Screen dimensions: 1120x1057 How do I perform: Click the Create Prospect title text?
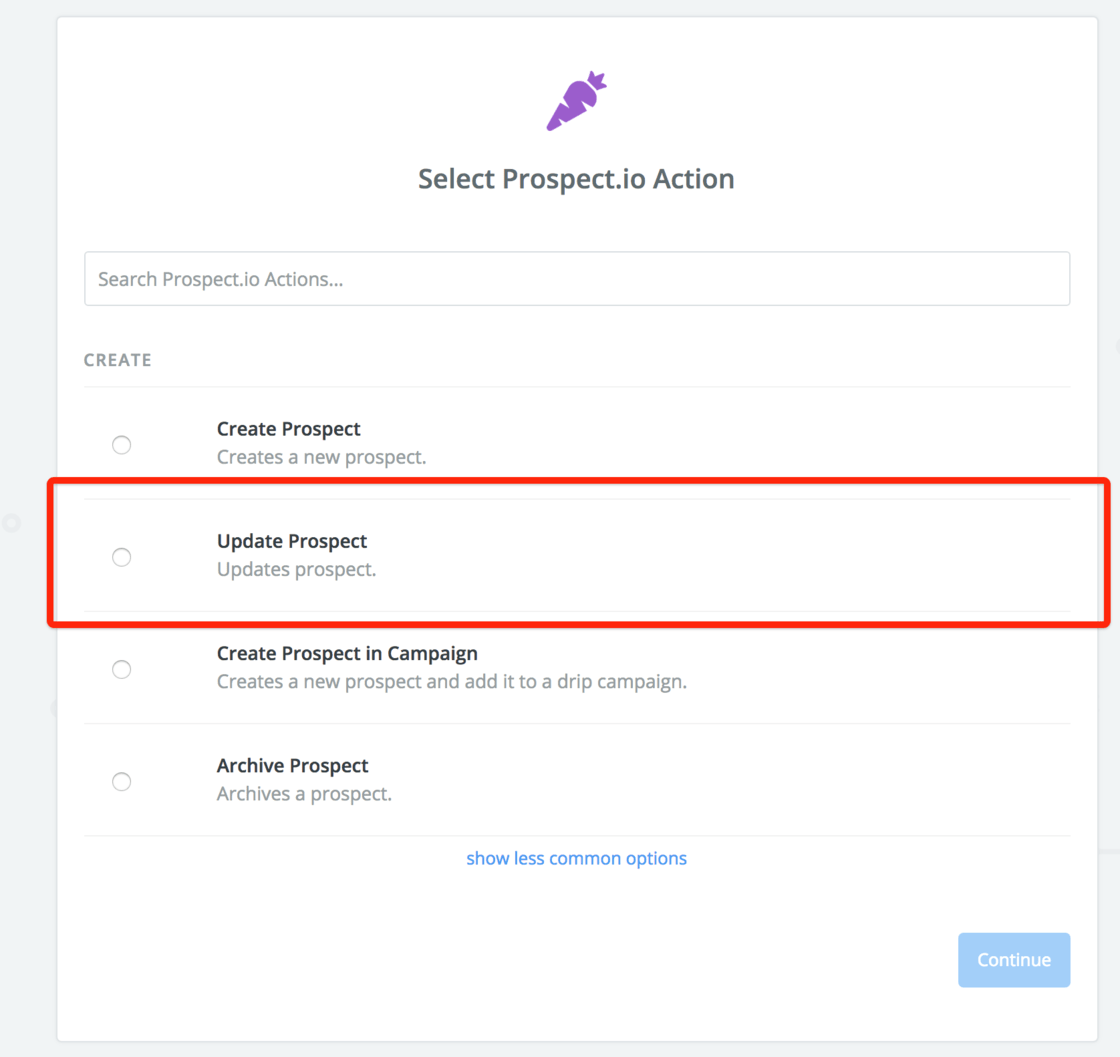tap(289, 429)
